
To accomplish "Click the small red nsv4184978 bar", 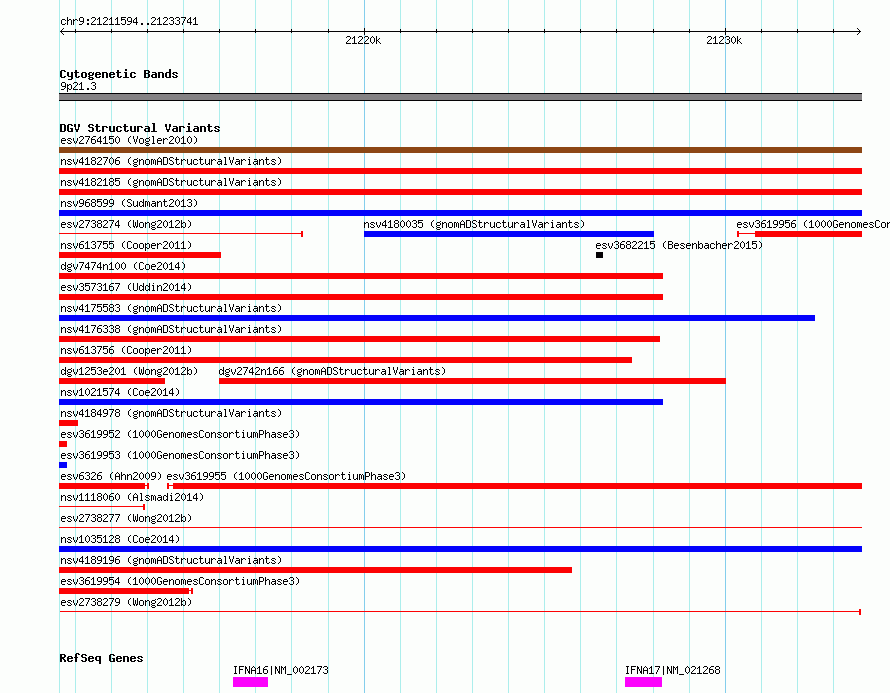I will point(69,423).
